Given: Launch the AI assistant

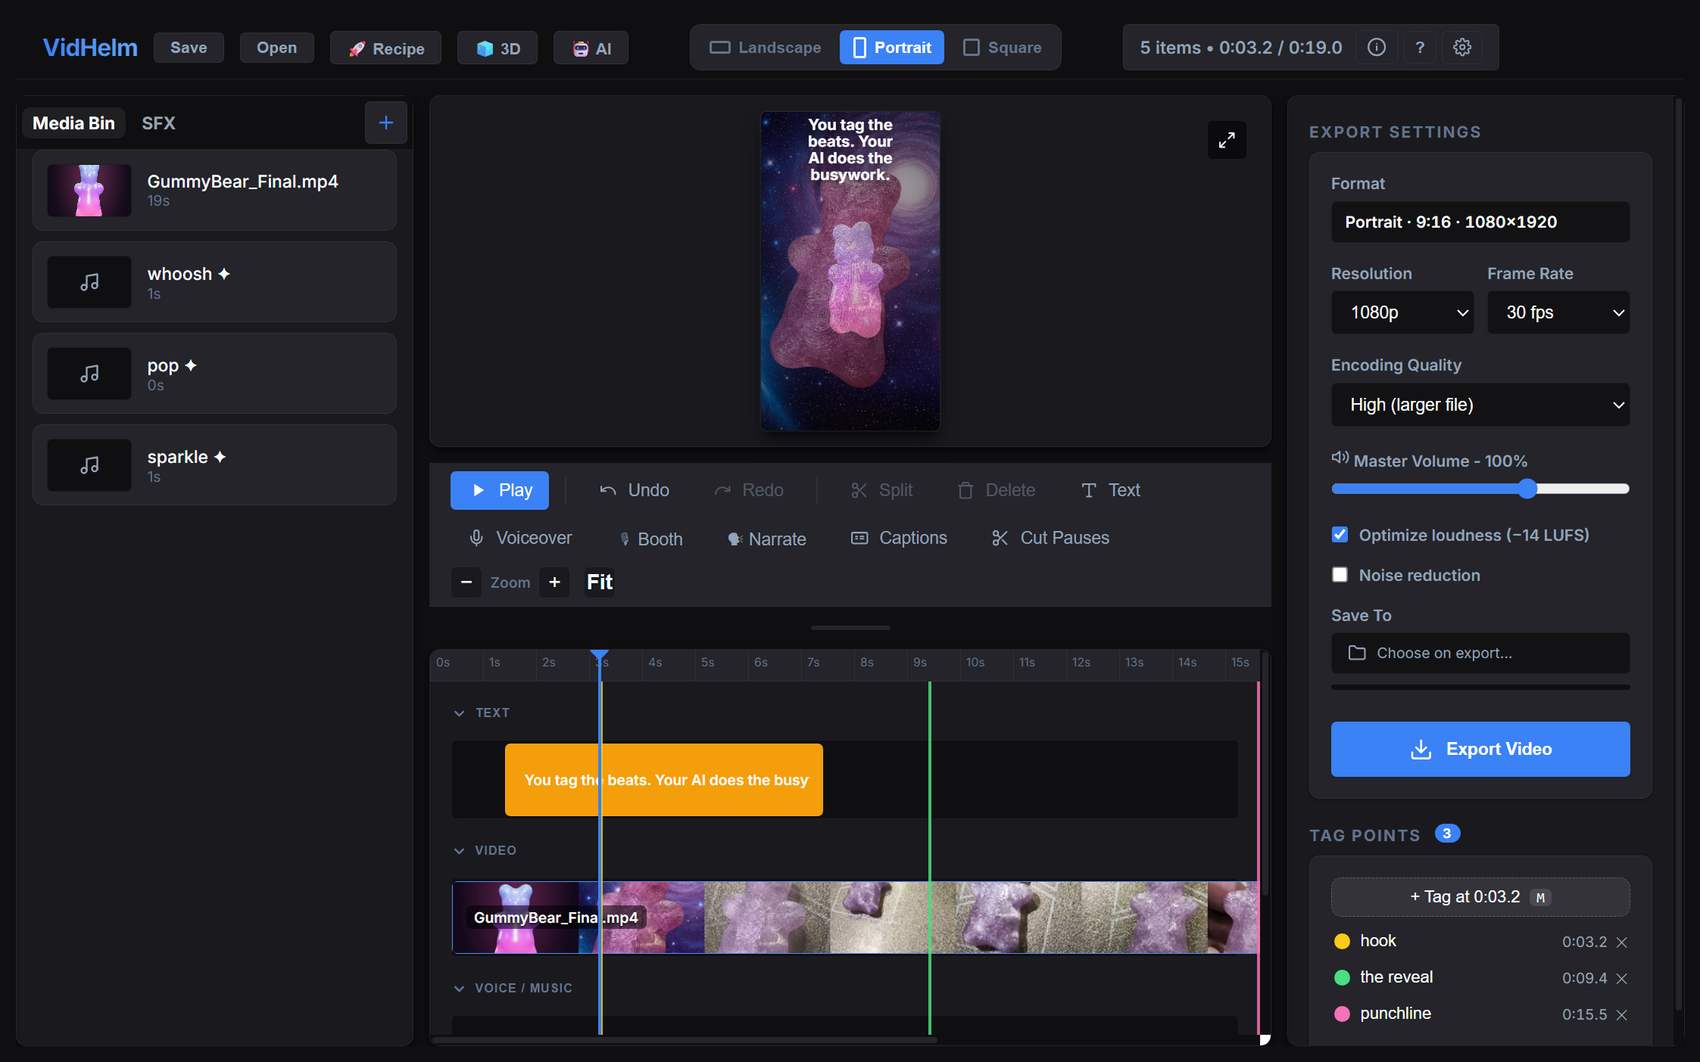Looking at the screenshot, I should (x=591, y=48).
